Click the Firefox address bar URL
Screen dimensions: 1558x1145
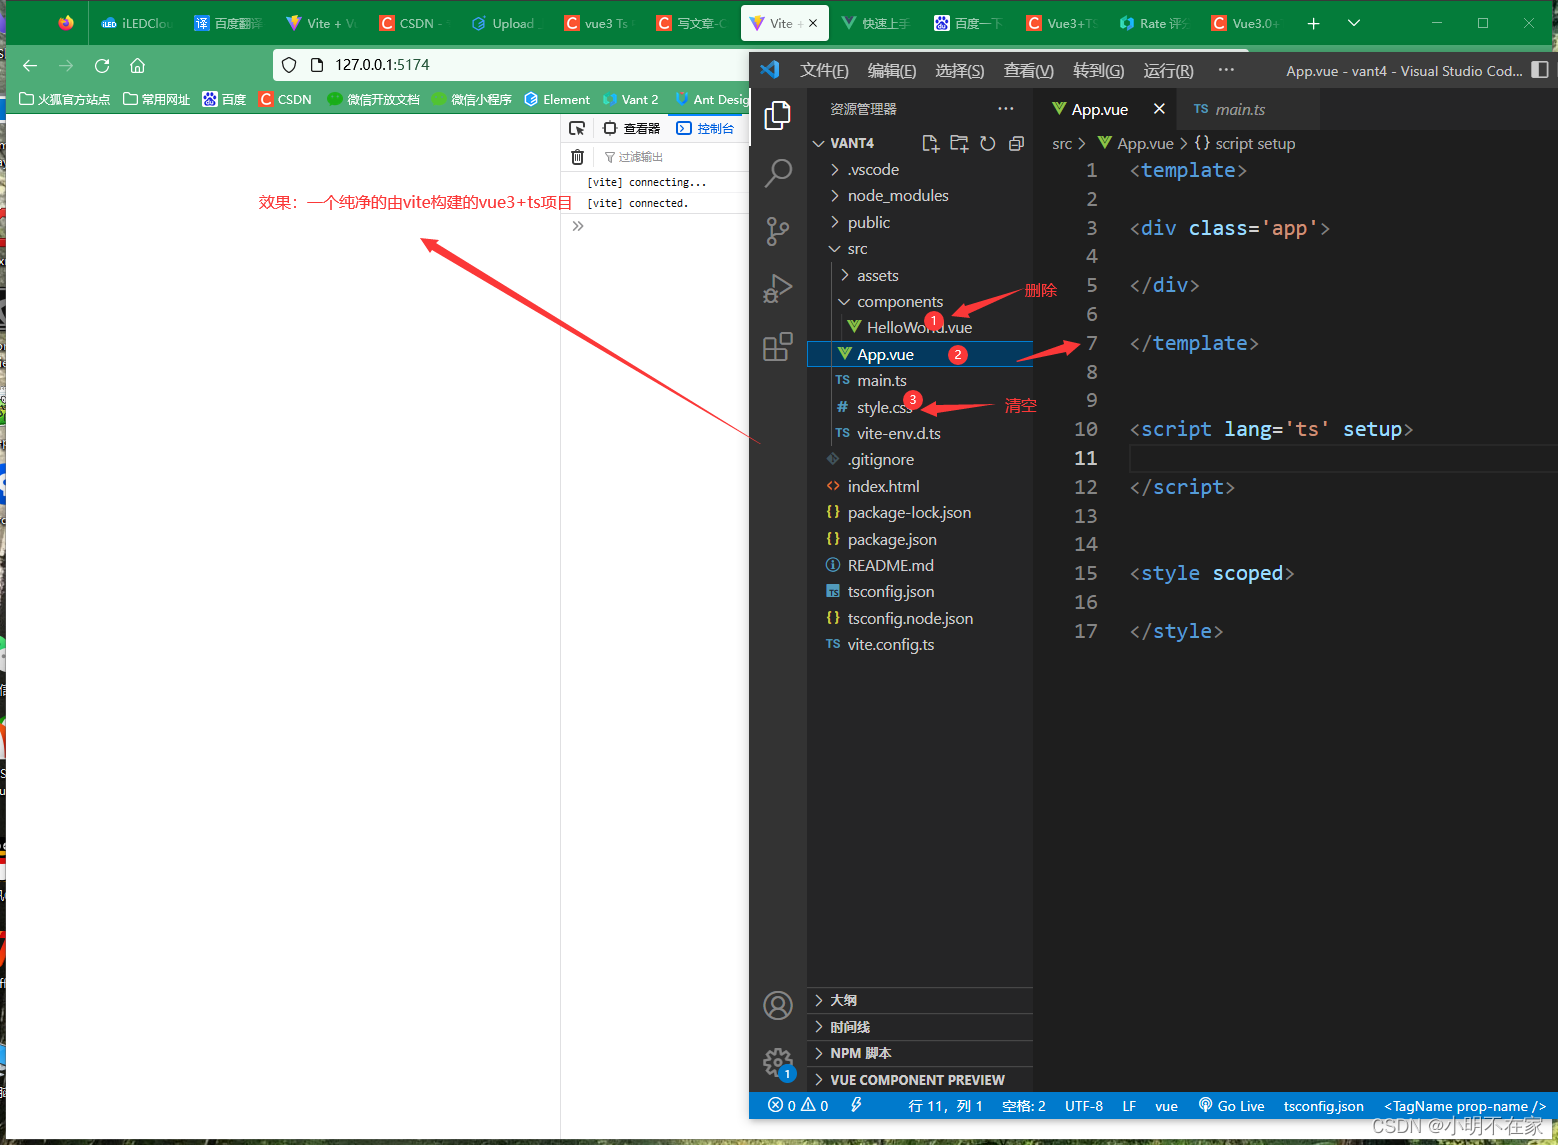pyautogui.click(x=382, y=65)
